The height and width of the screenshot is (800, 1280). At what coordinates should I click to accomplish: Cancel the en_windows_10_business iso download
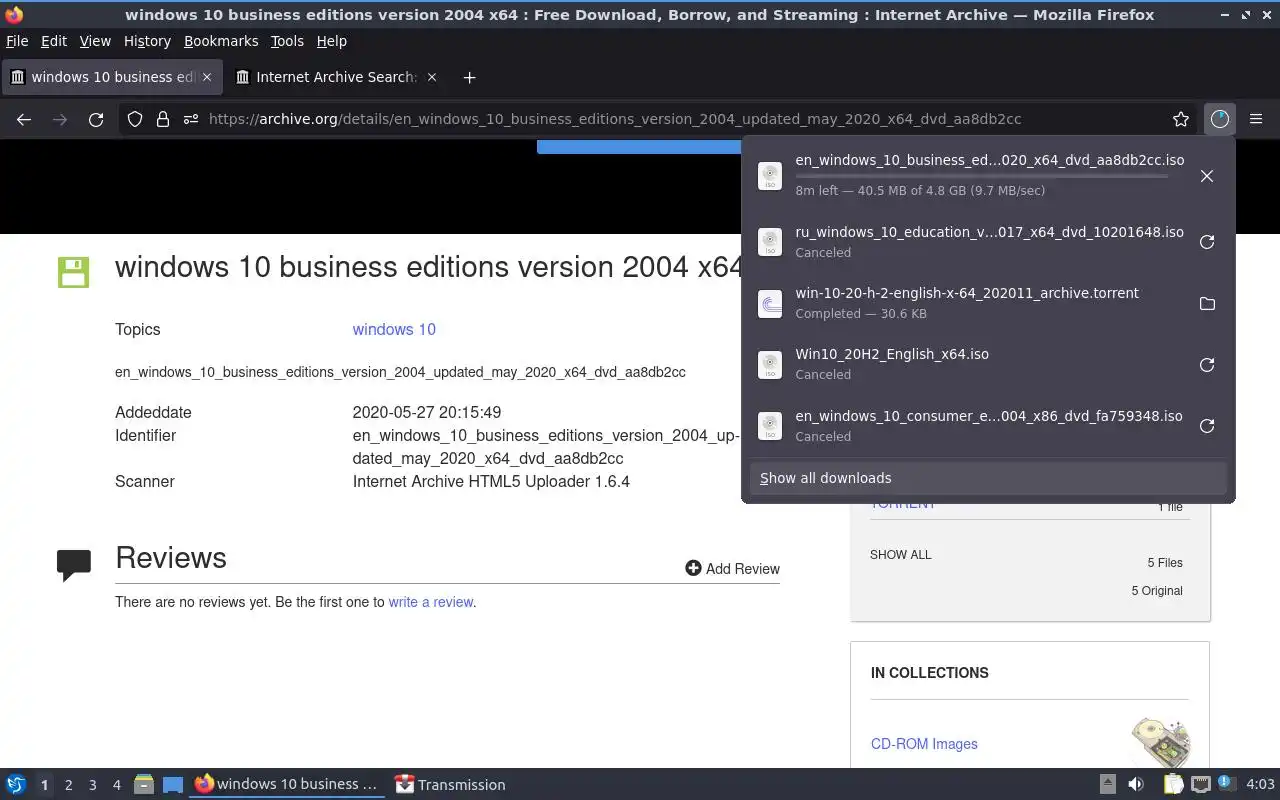coord(1207,176)
